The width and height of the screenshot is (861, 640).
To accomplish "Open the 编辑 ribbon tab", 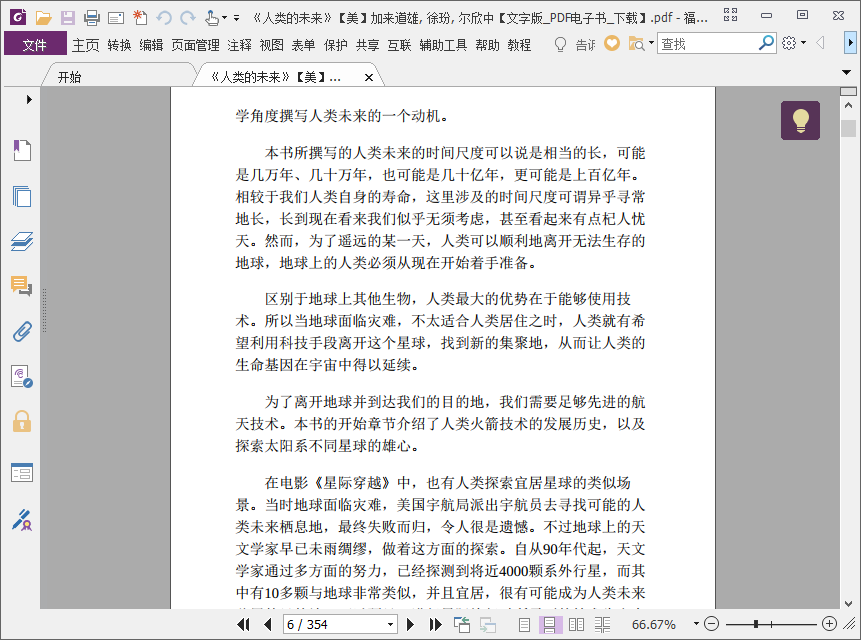I will click(x=151, y=44).
